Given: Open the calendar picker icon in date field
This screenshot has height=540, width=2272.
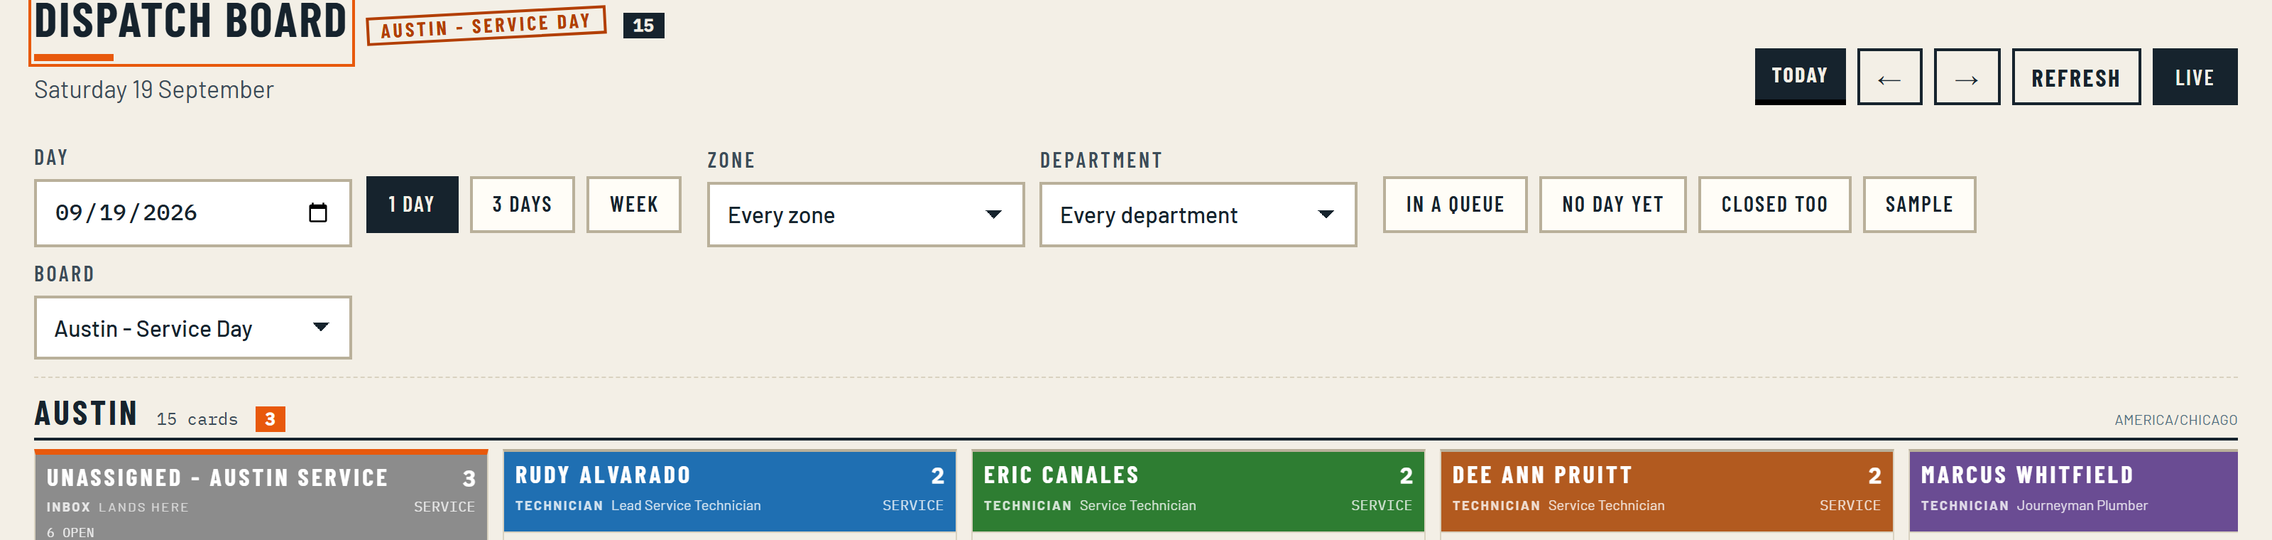Looking at the screenshot, I should 318,213.
